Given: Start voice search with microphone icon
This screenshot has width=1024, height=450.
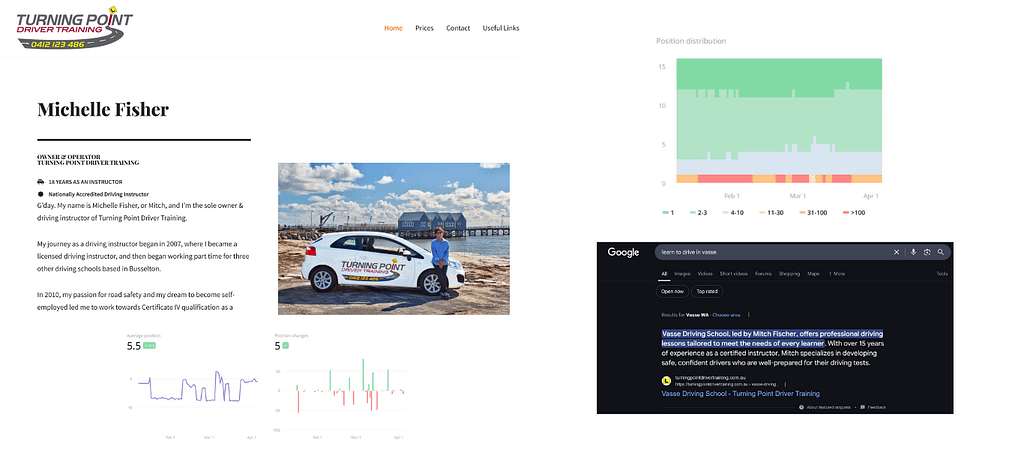Looking at the screenshot, I should point(913,252).
